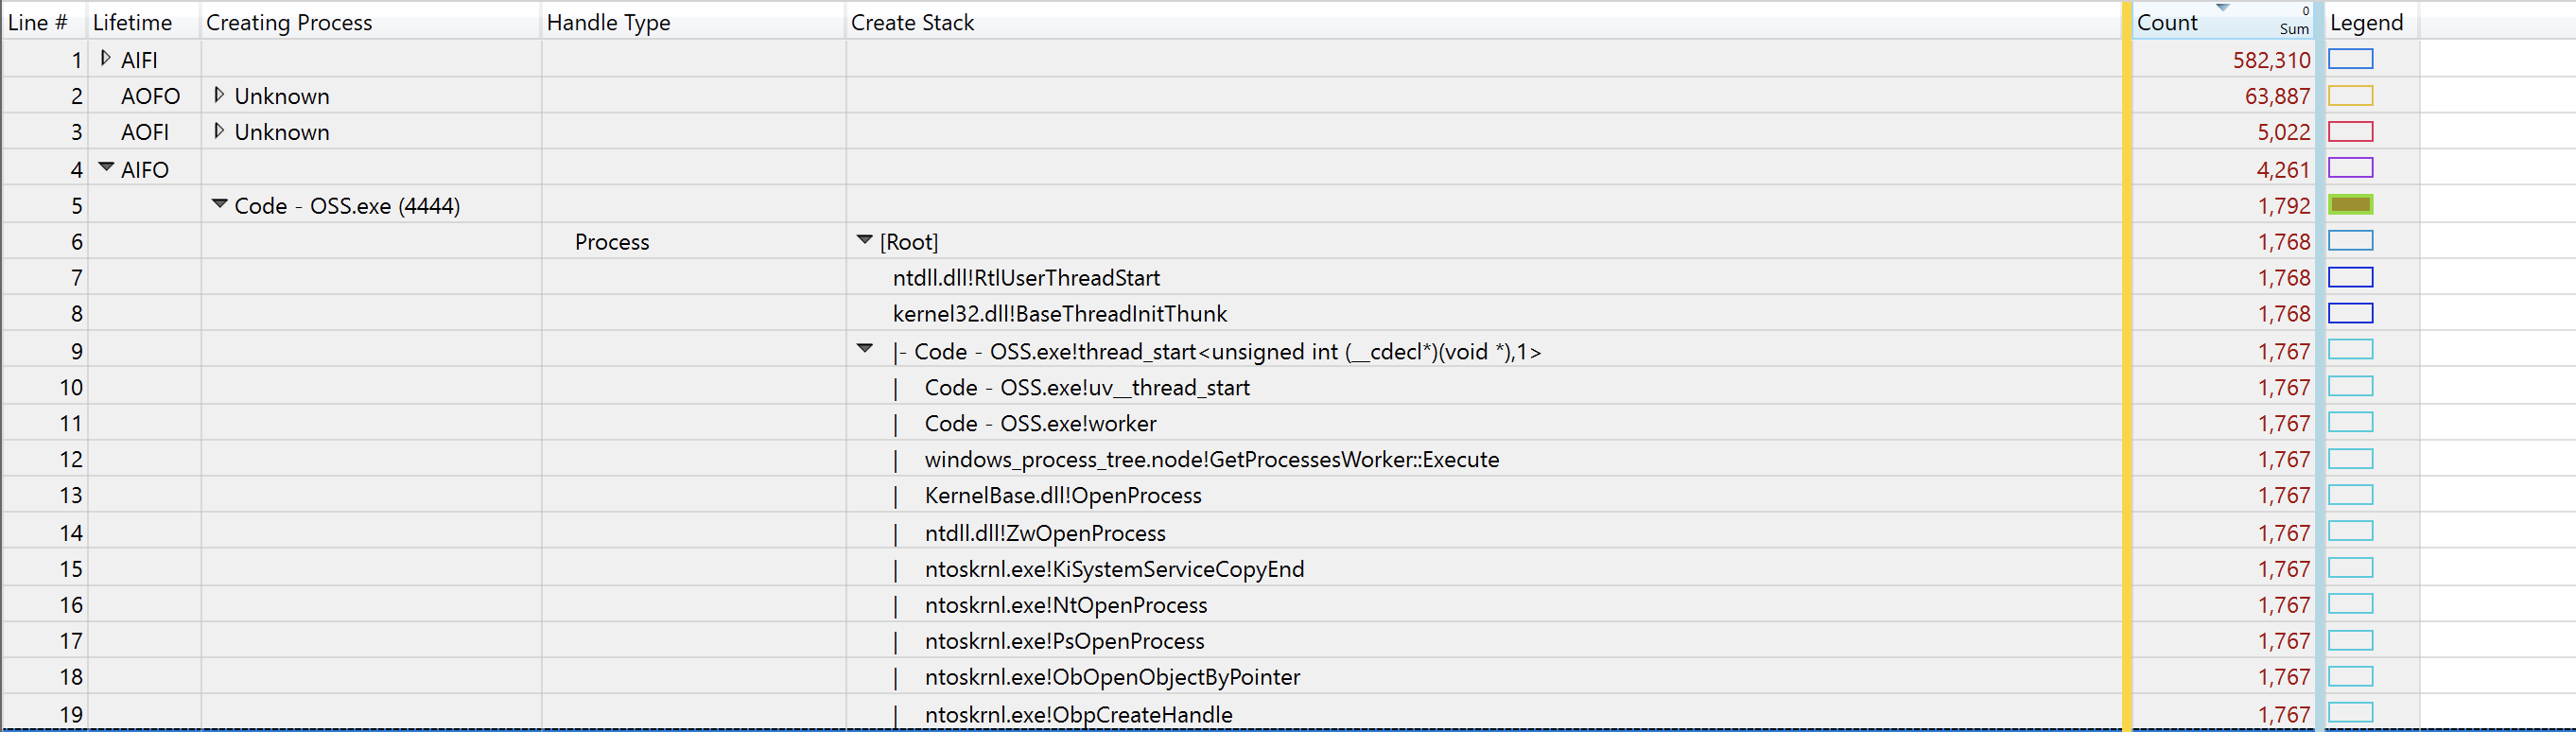Click the orange legend swatch for AOFO row

(2350, 96)
